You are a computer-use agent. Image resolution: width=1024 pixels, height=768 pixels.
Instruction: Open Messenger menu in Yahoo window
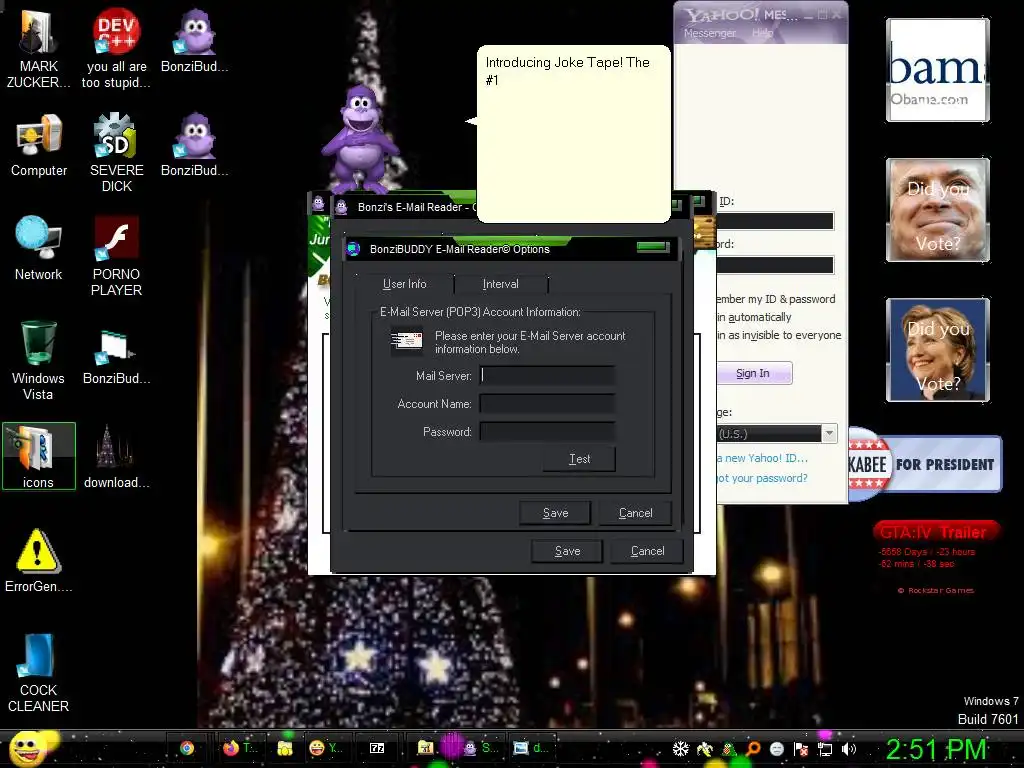click(709, 33)
